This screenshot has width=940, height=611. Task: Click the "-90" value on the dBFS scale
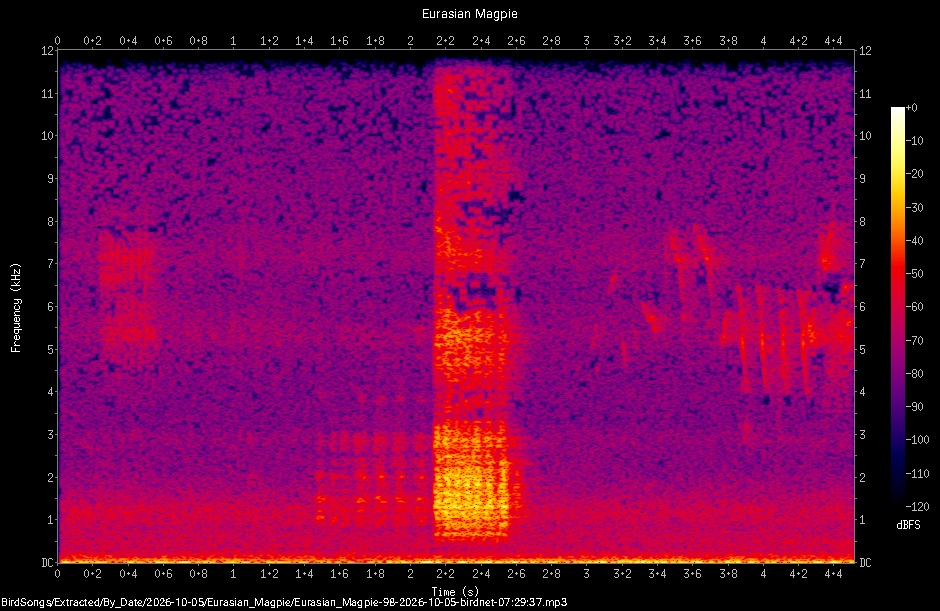[914, 407]
